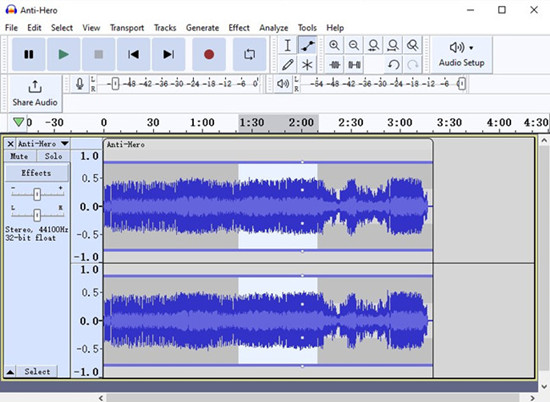Viewport: 550px width, 402px height.
Task: Click the Share Audio button
Action: 35,93
